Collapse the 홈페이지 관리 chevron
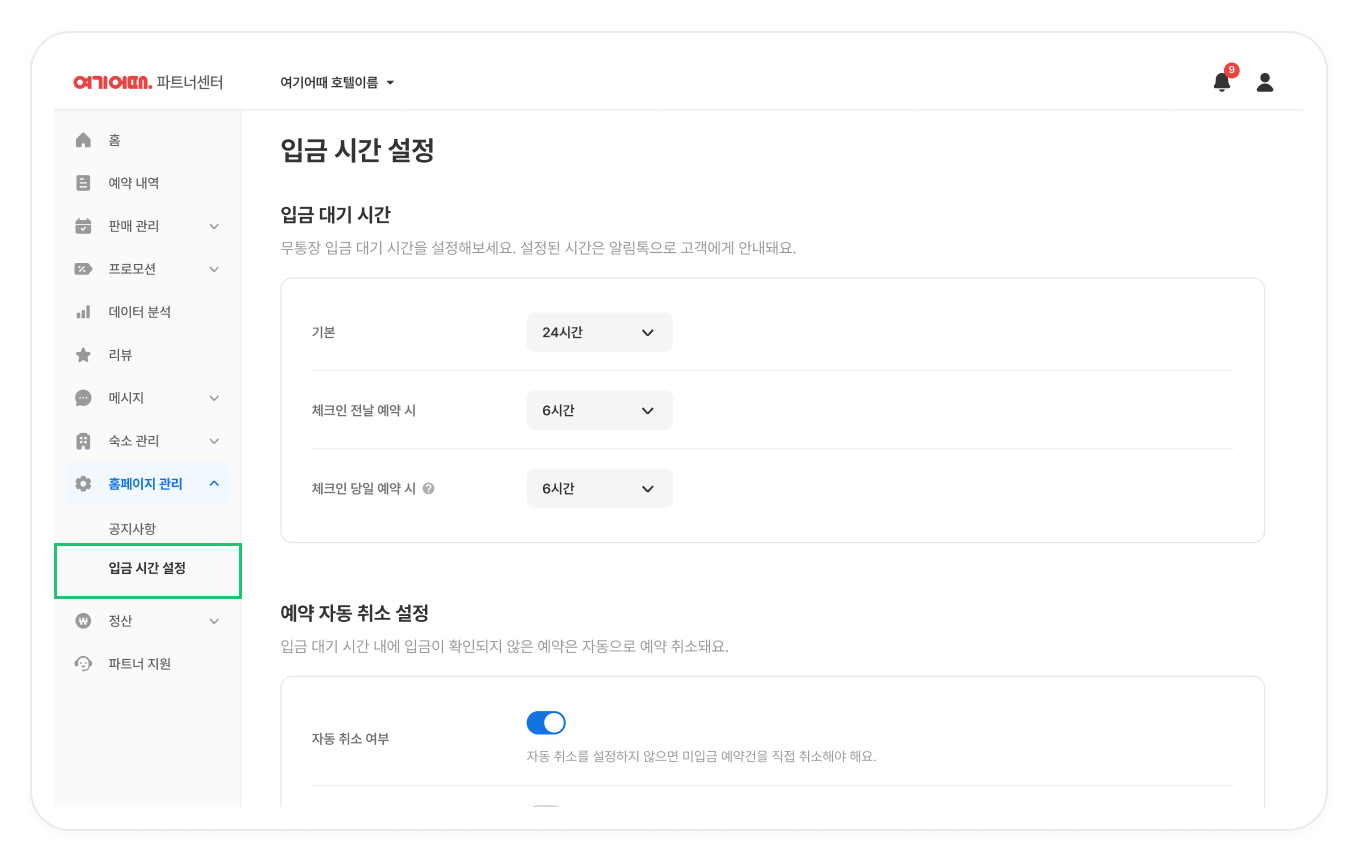The image size is (1358, 868). pos(214,484)
